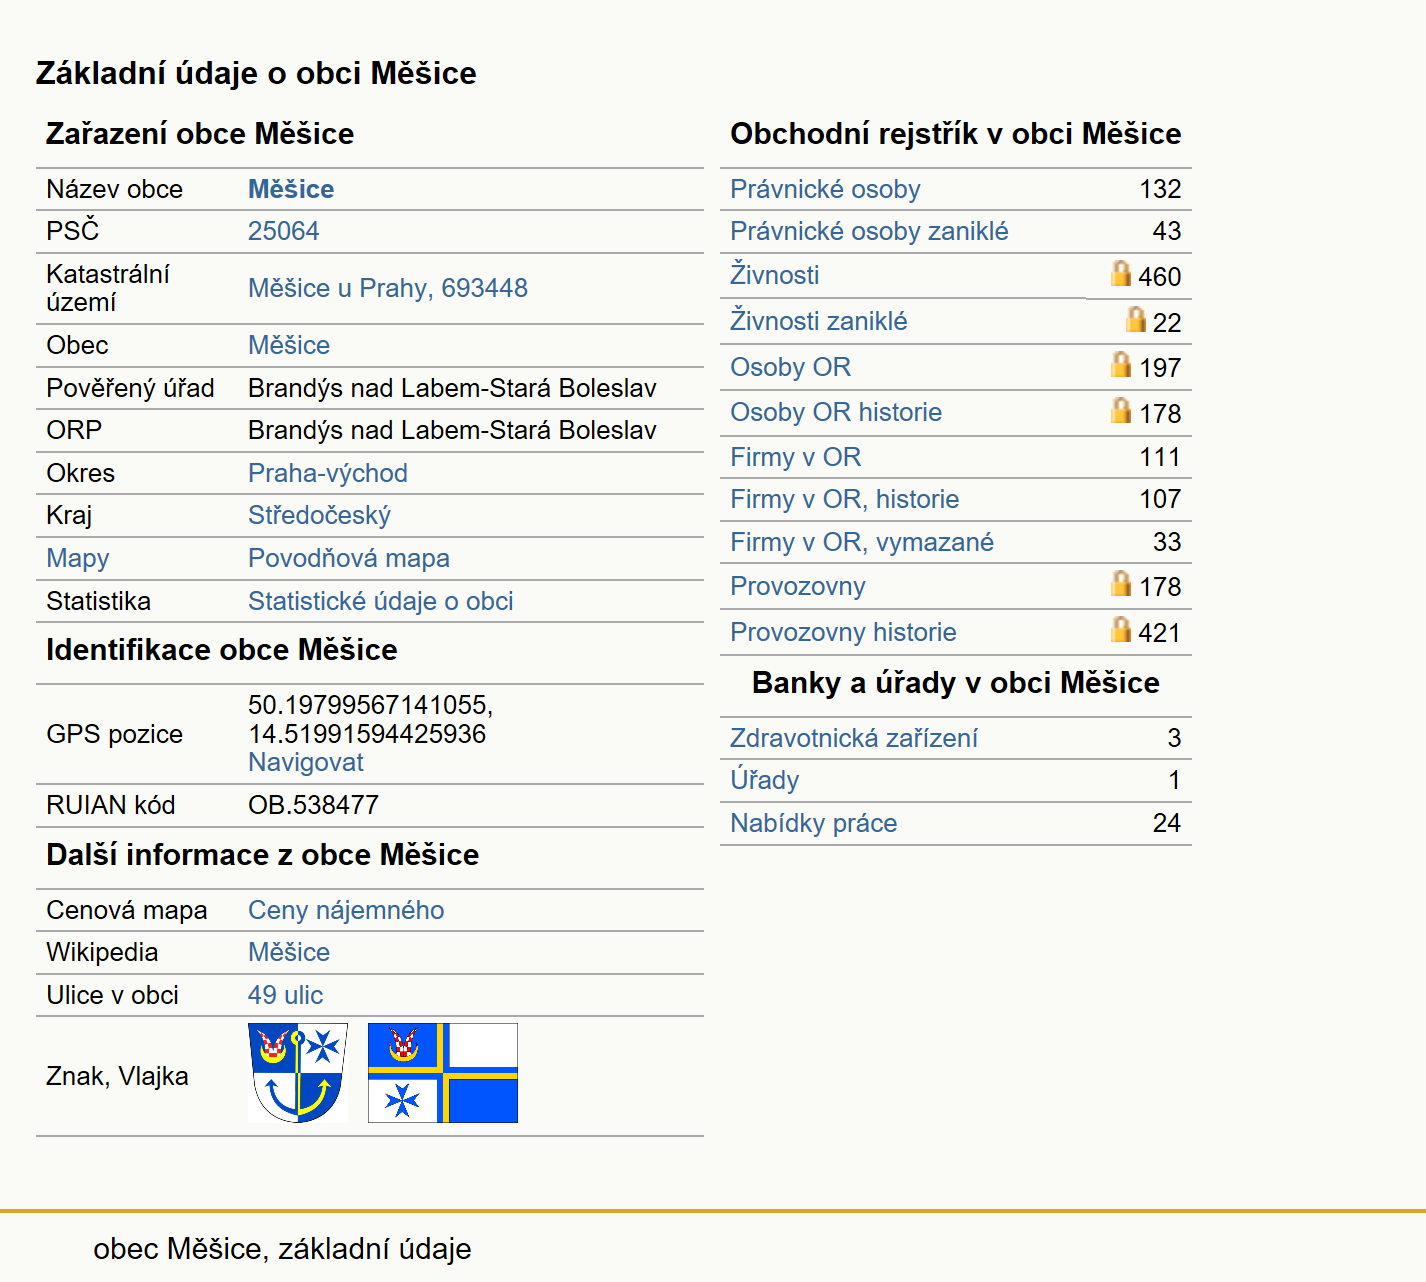Click the lock icon next to Živnosti zaniklé
Viewport: 1426px width, 1282px height.
coord(1135,319)
